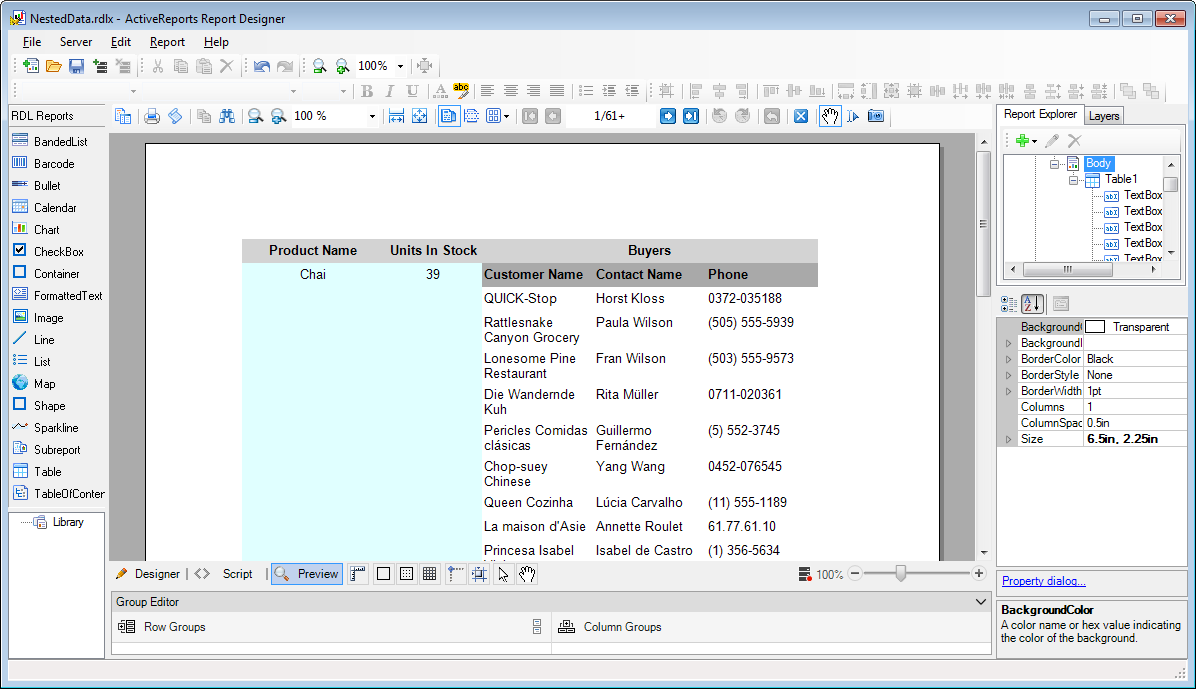Click the Zoom Out magnifier in main toolbar
The height and width of the screenshot is (689, 1196).
pyautogui.click(x=320, y=66)
